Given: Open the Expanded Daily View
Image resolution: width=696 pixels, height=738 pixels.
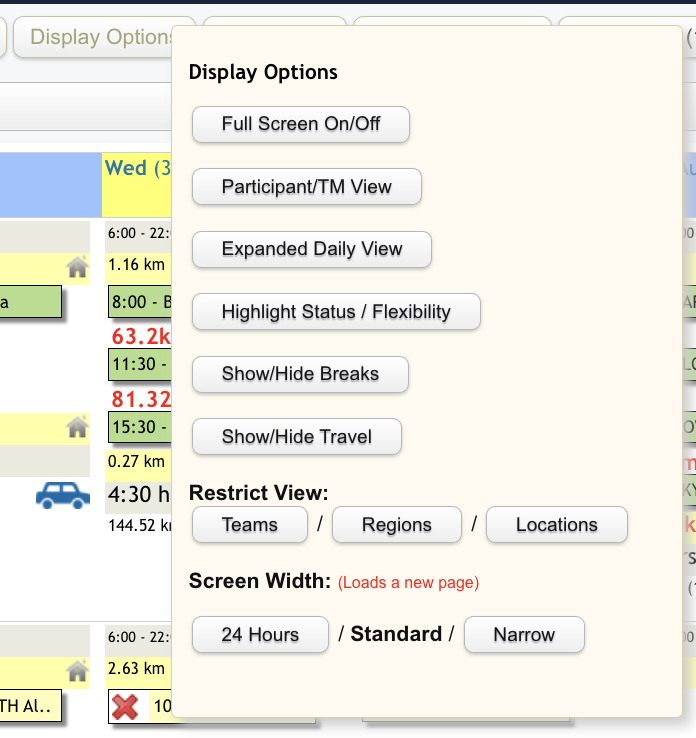Looking at the screenshot, I should pyautogui.click(x=312, y=249).
